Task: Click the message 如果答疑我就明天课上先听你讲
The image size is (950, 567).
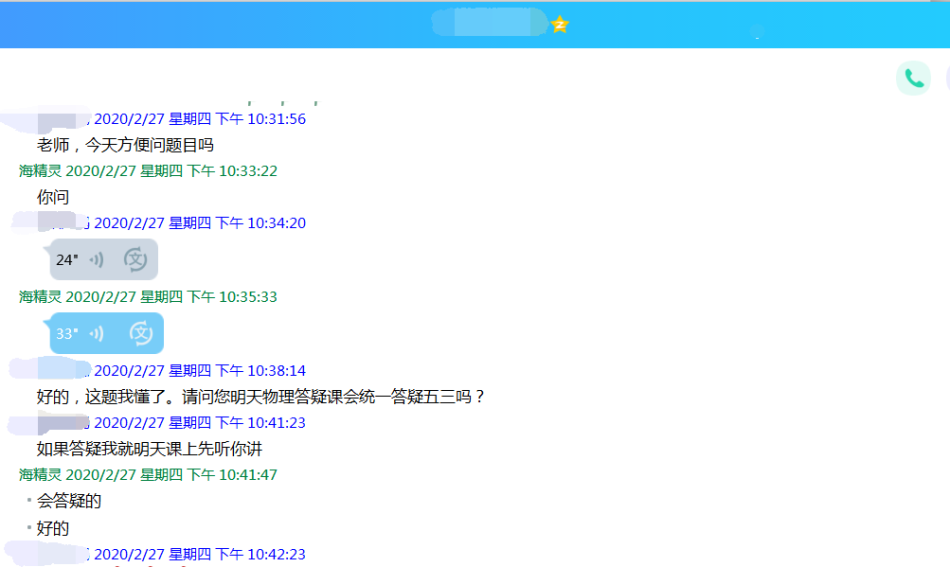Action: coord(149,449)
